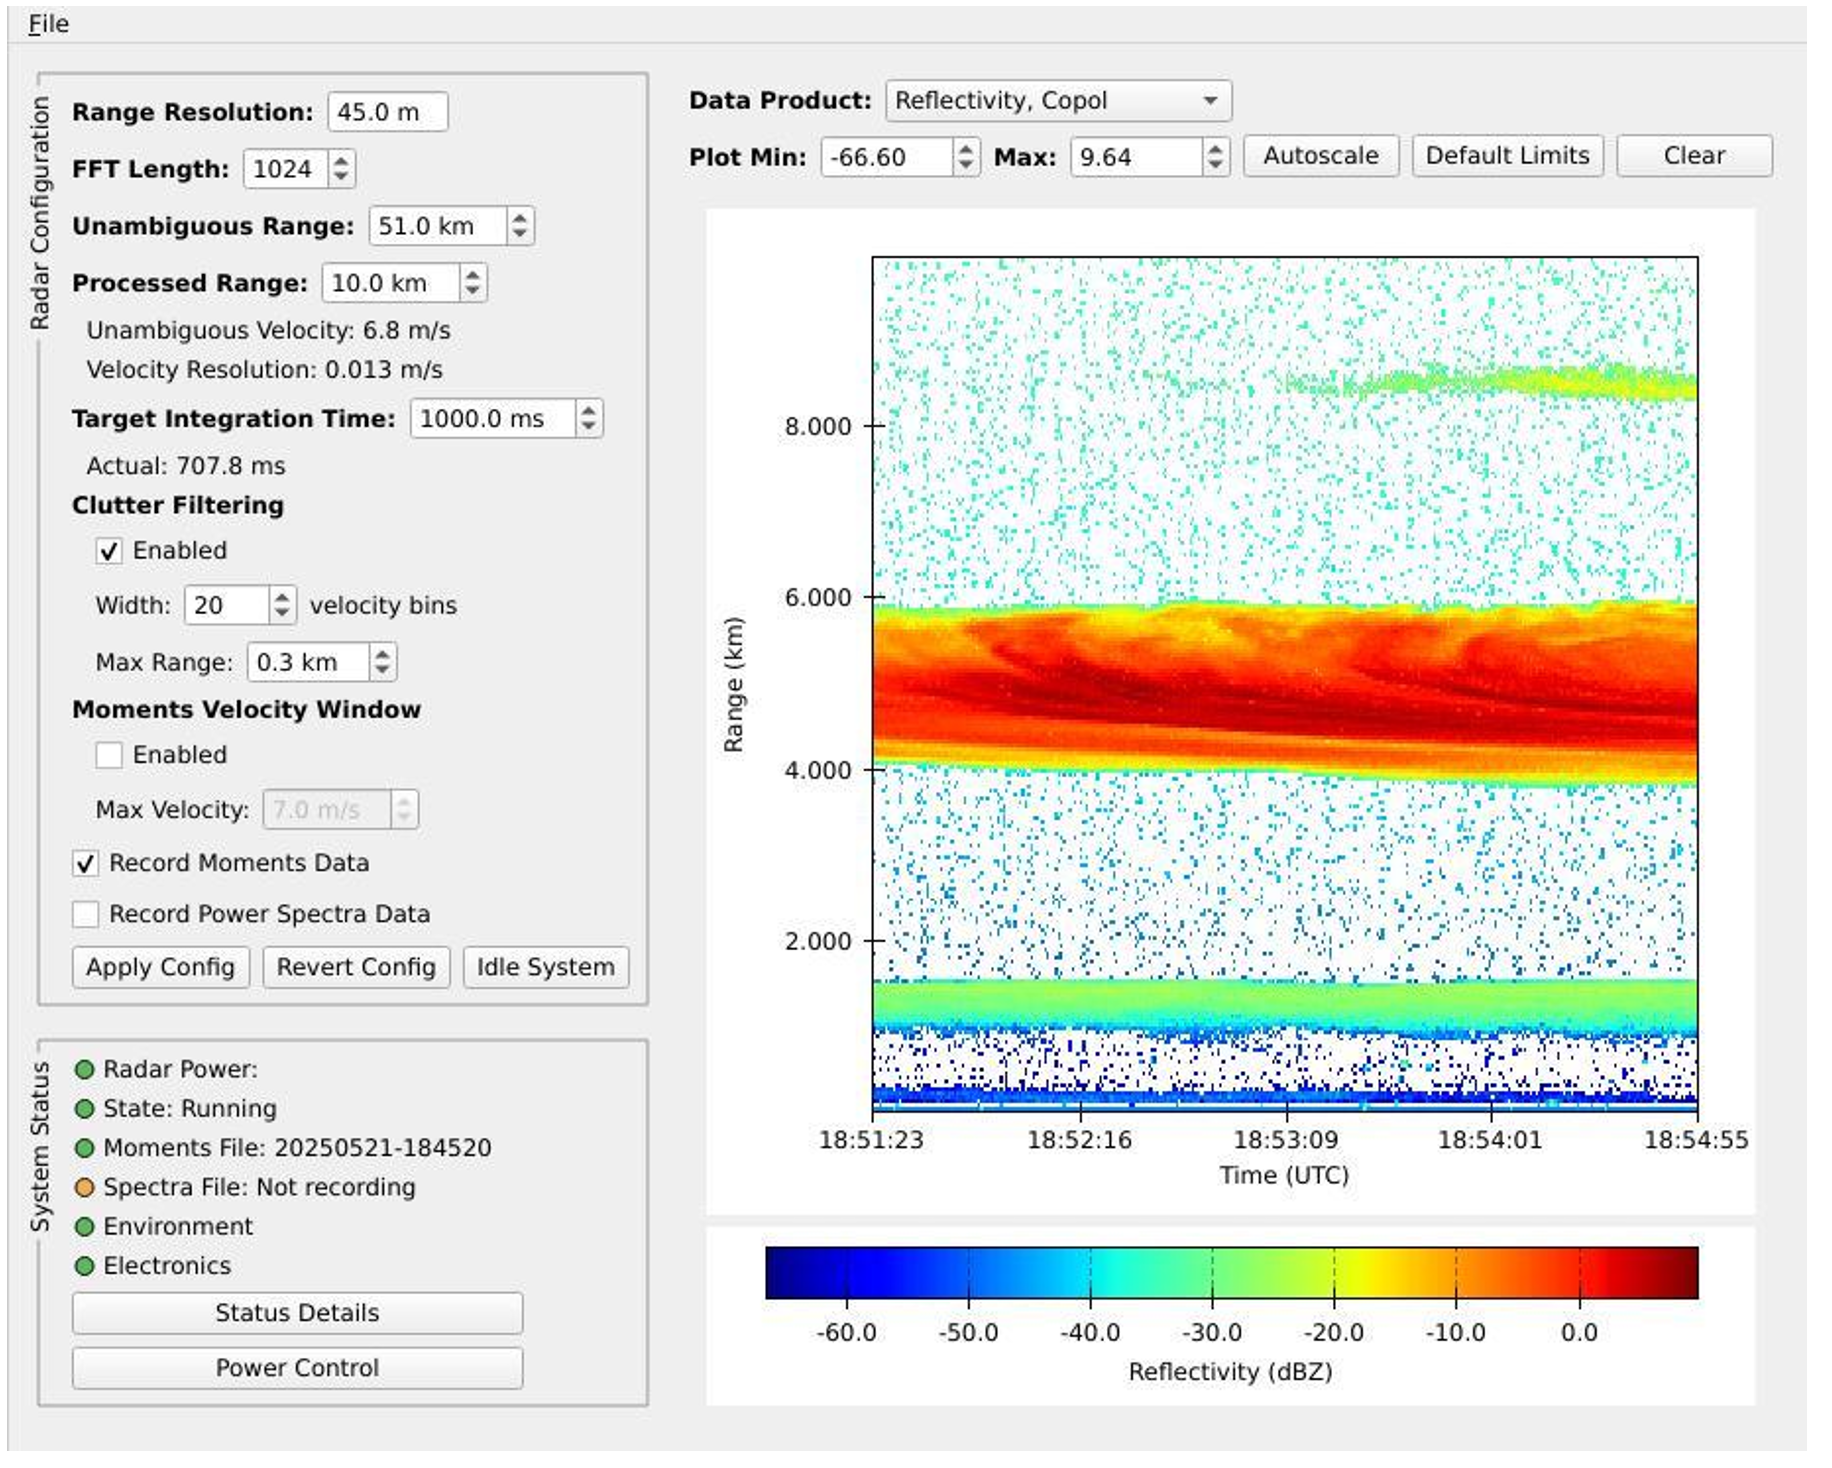Decrease Plot Min with the down arrow
Screen dimensions: 1832x1468
[966, 165]
